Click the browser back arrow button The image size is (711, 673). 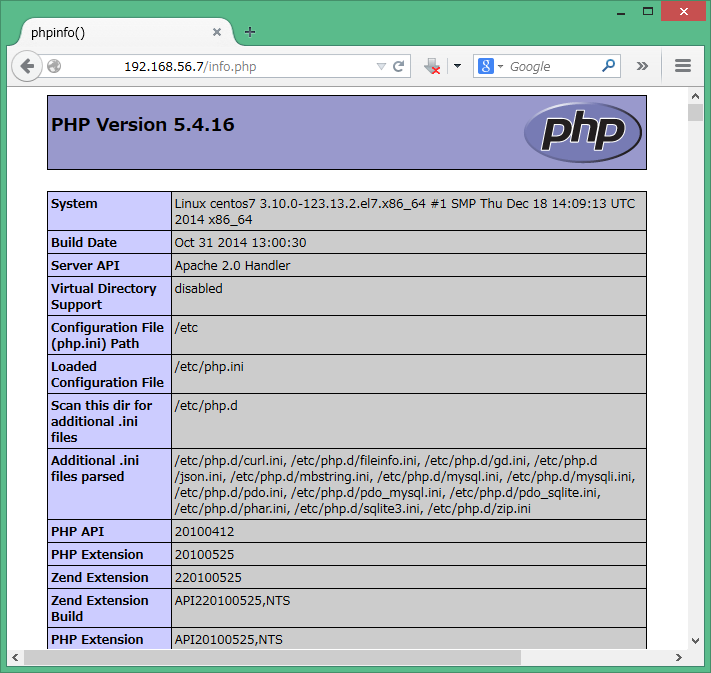pos(27,66)
